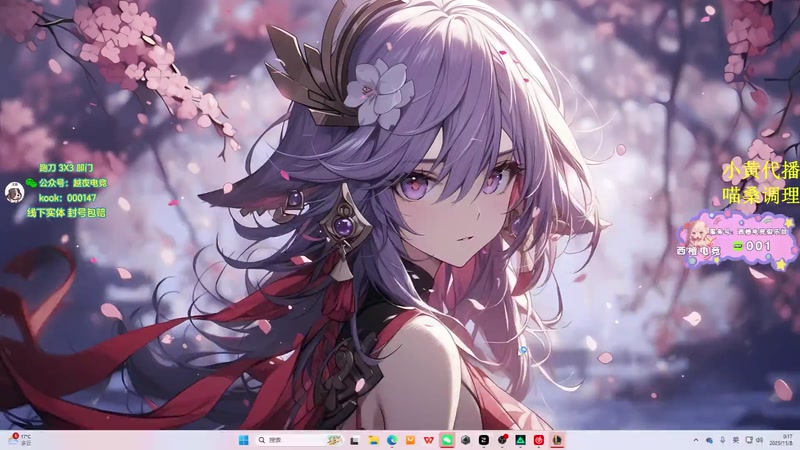Open the orange shopping bag app
800x450 pixels.
coord(410,440)
